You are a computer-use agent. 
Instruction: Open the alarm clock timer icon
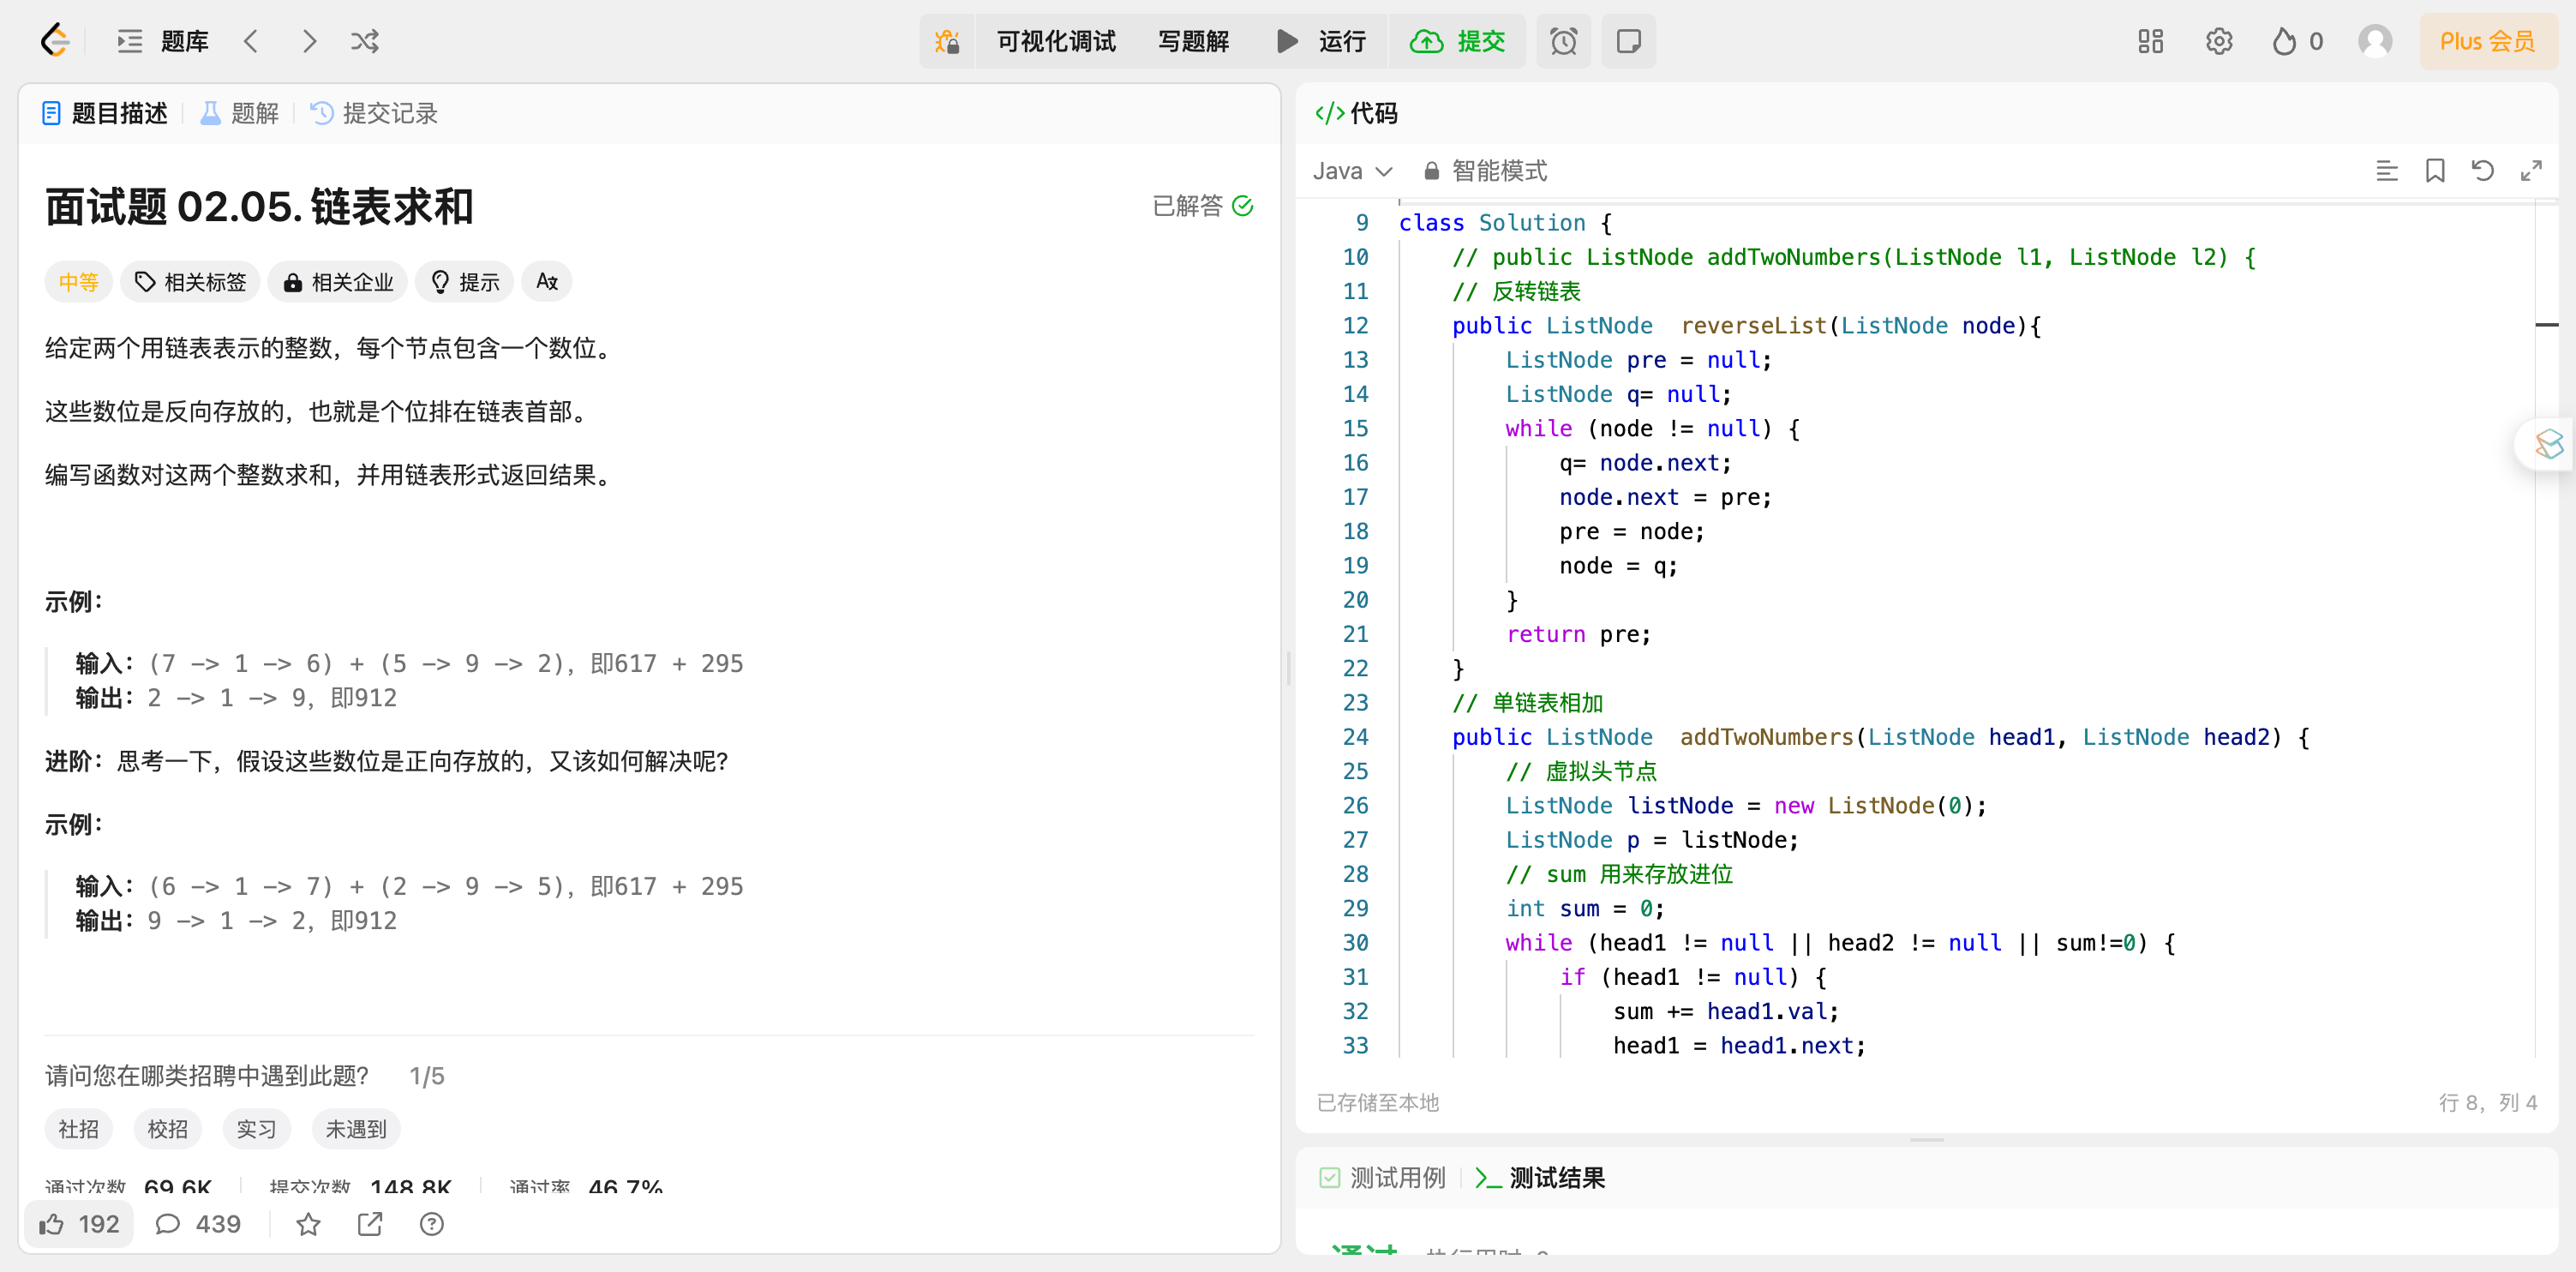(1563, 41)
